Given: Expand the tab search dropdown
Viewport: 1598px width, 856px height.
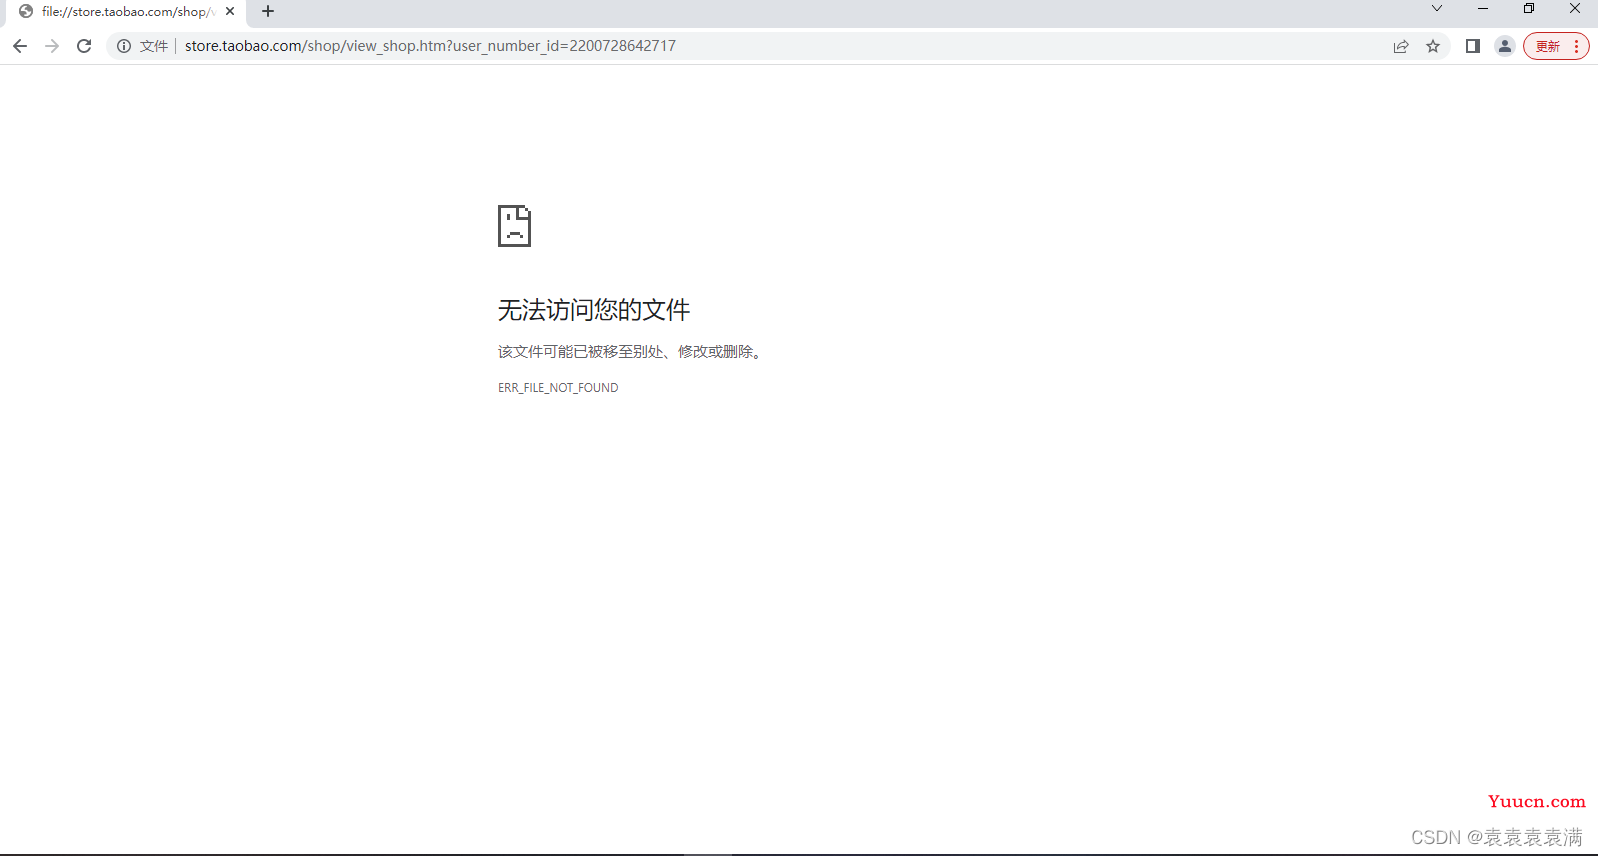Looking at the screenshot, I should point(1437,9).
